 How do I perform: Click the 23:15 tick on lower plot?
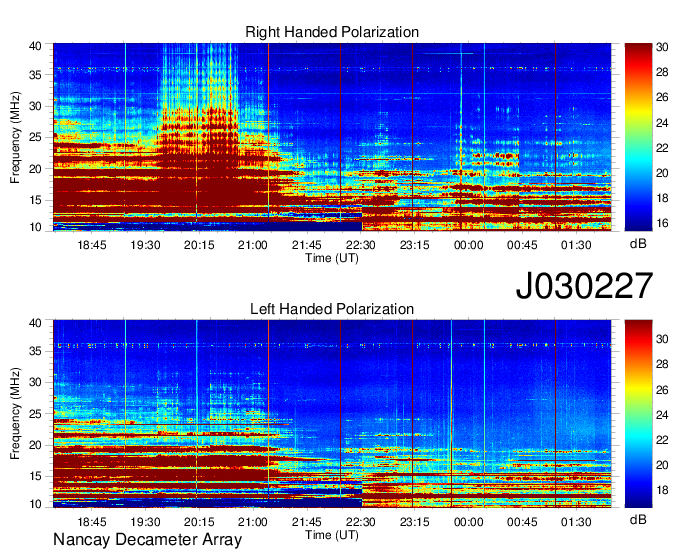click(415, 522)
